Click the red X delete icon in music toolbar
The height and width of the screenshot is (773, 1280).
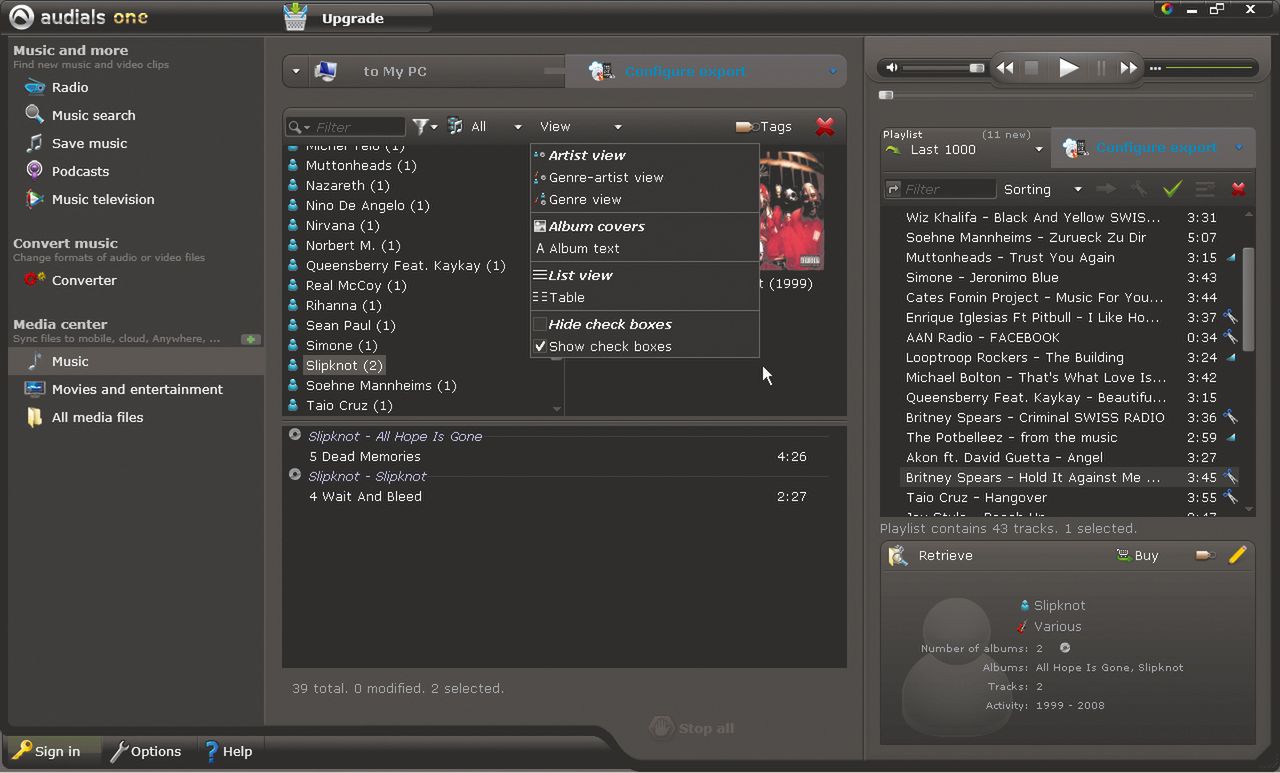(825, 126)
